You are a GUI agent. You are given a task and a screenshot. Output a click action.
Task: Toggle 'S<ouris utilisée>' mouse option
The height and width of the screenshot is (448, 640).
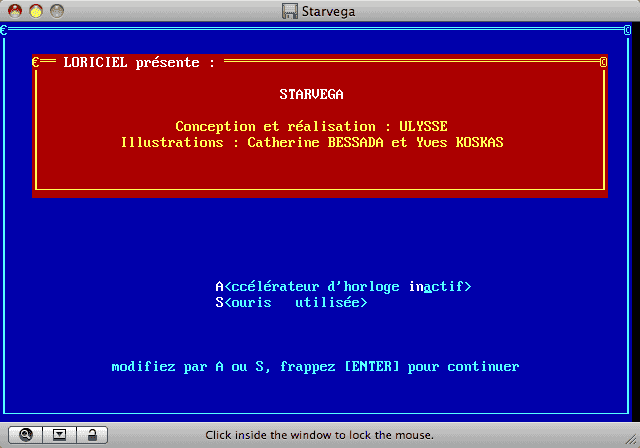click(x=291, y=303)
